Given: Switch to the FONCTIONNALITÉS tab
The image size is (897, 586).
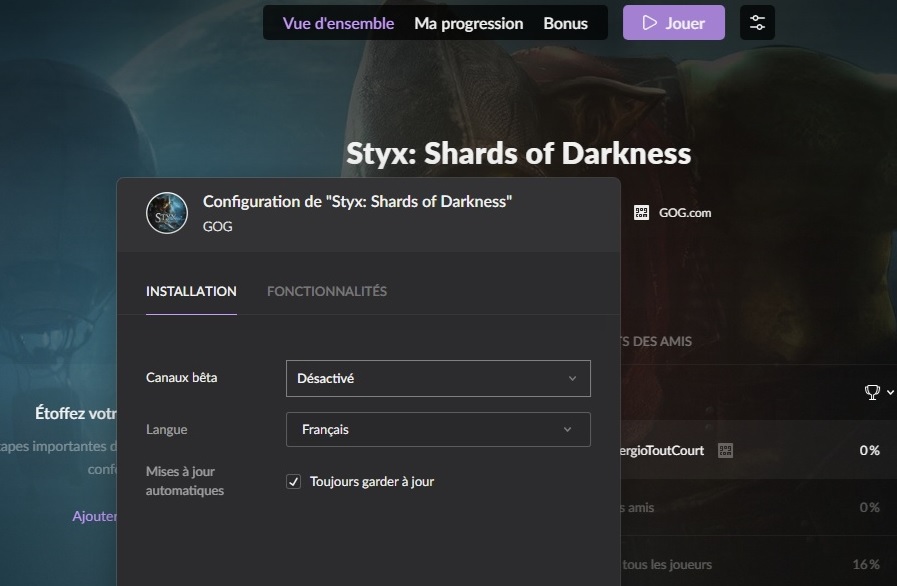Looking at the screenshot, I should pos(327,291).
